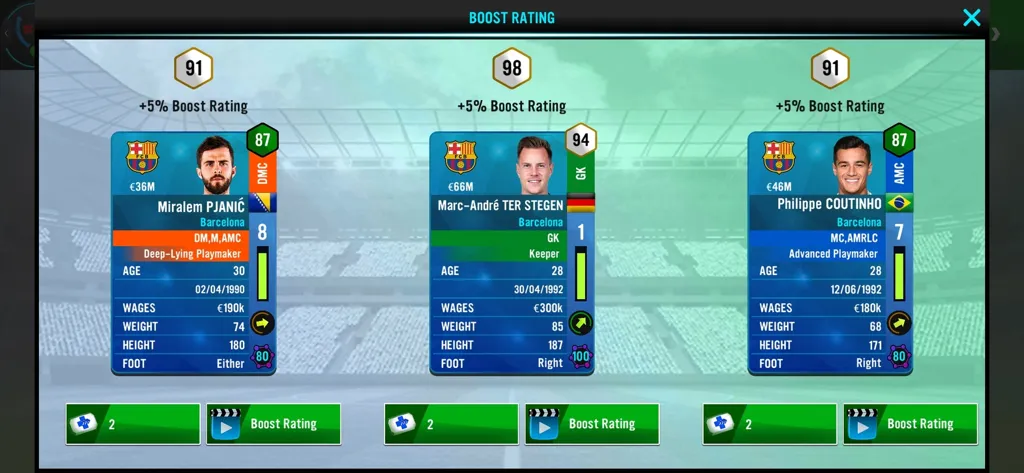Select Ter Stegen's 94 rating hexagon

581,139
